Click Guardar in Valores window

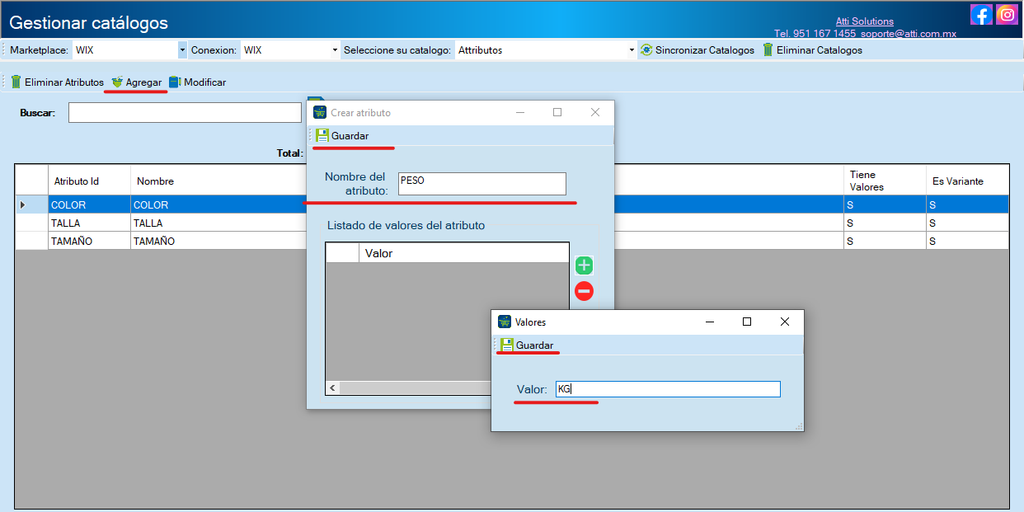(535, 345)
